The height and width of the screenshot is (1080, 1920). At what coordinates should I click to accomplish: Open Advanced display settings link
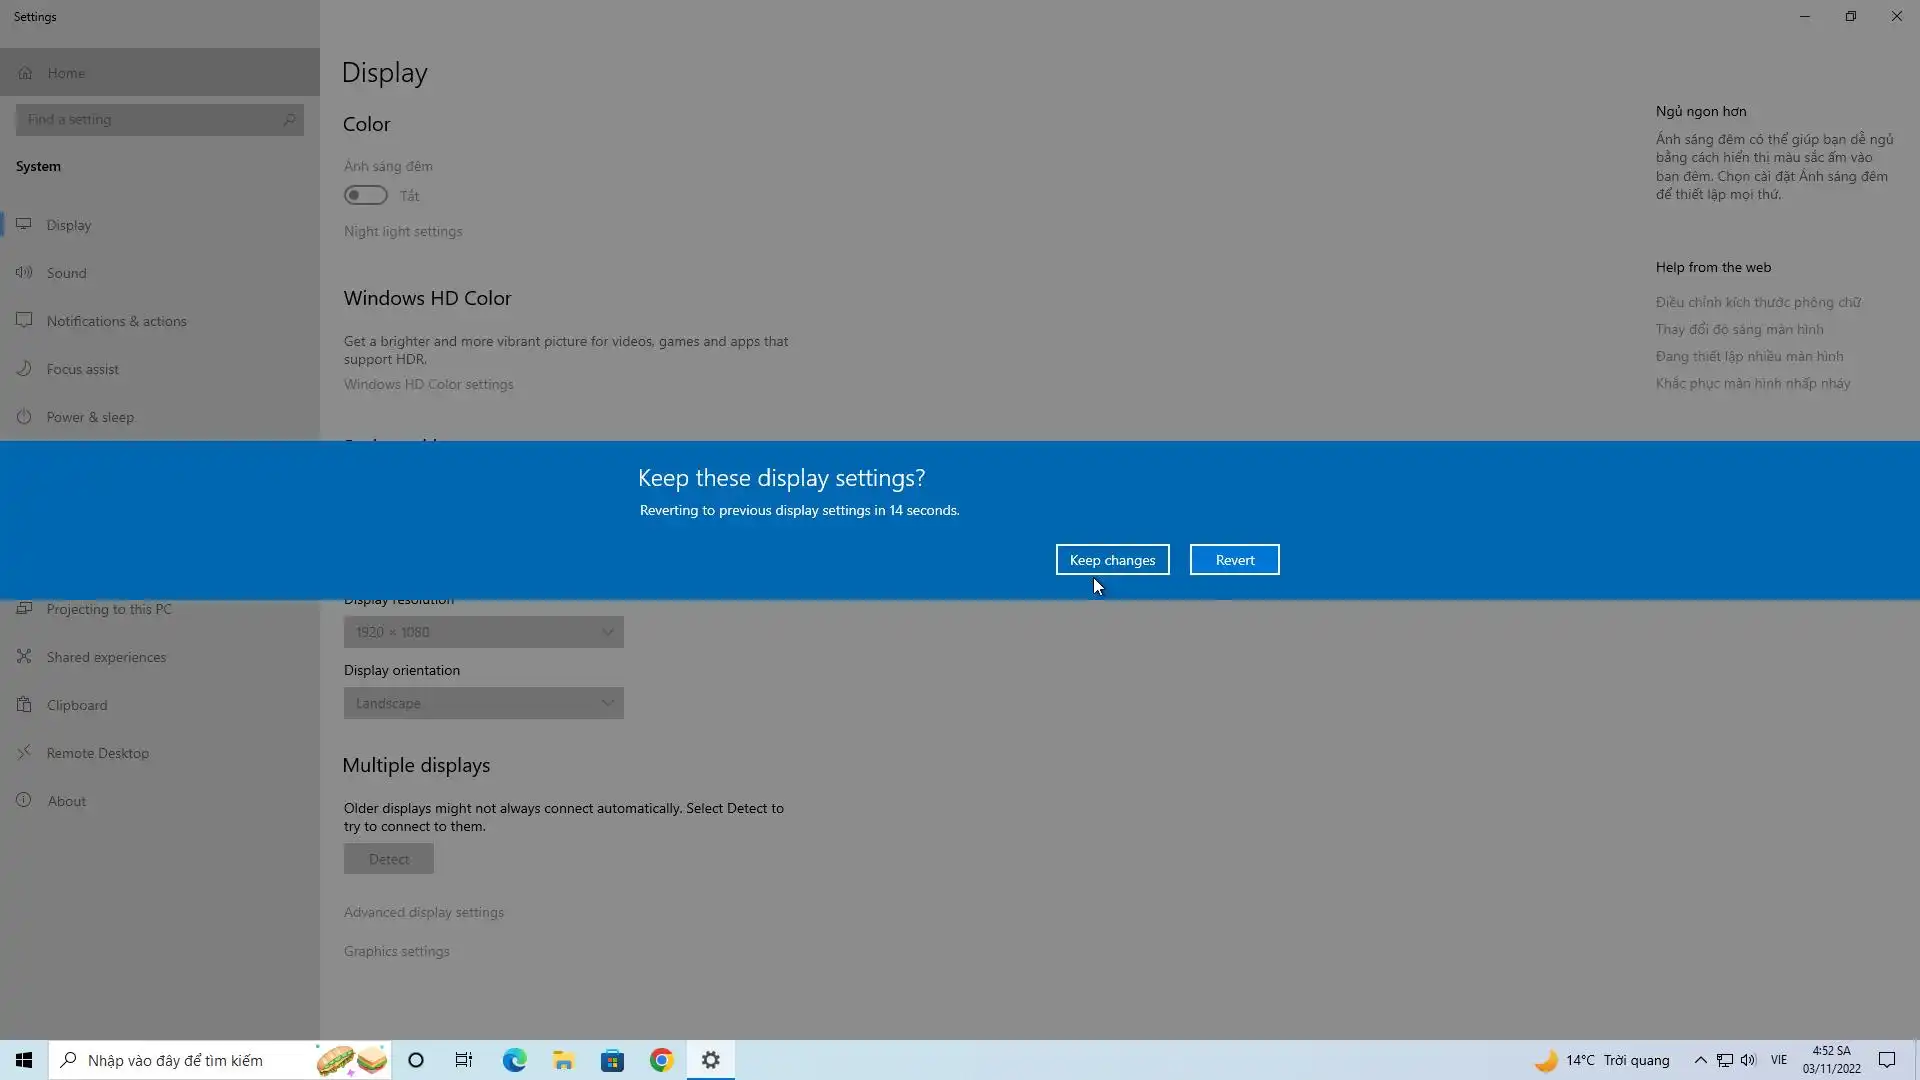tap(423, 912)
